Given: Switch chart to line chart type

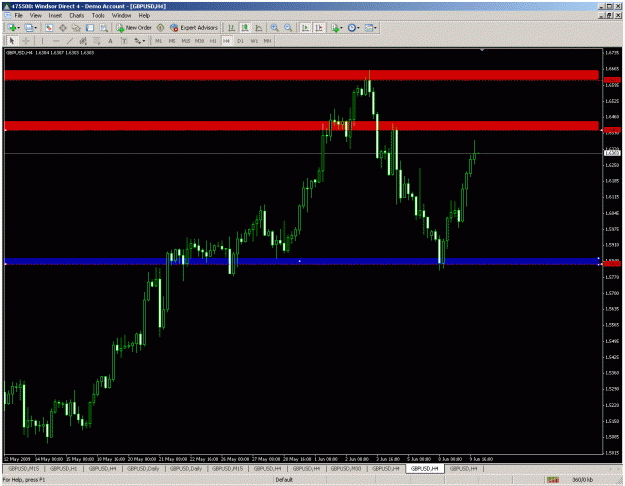Looking at the screenshot, I should click(x=259, y=28).
